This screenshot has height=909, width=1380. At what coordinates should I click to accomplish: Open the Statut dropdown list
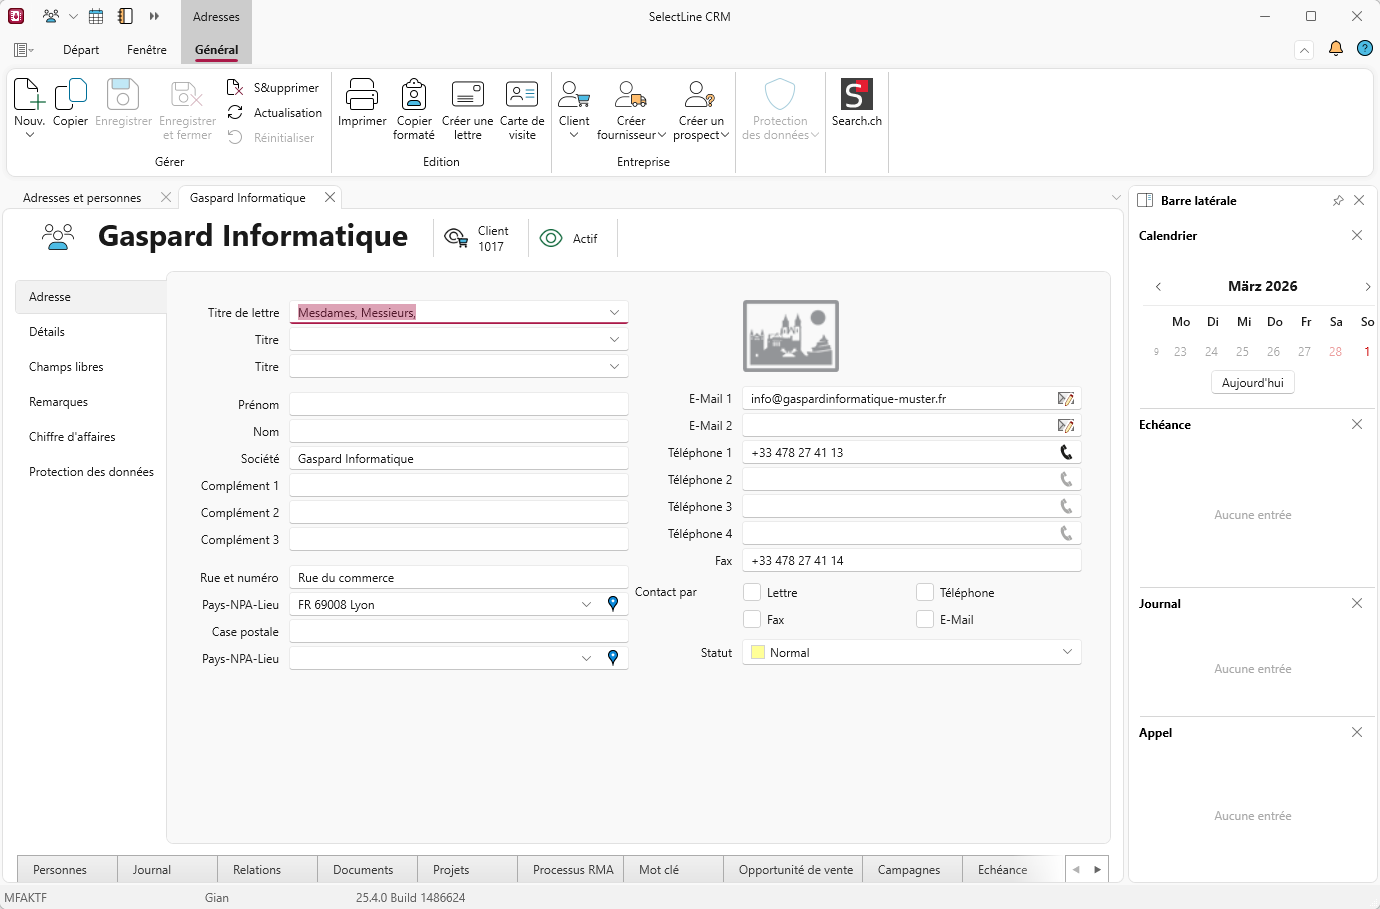point(1067,652)
